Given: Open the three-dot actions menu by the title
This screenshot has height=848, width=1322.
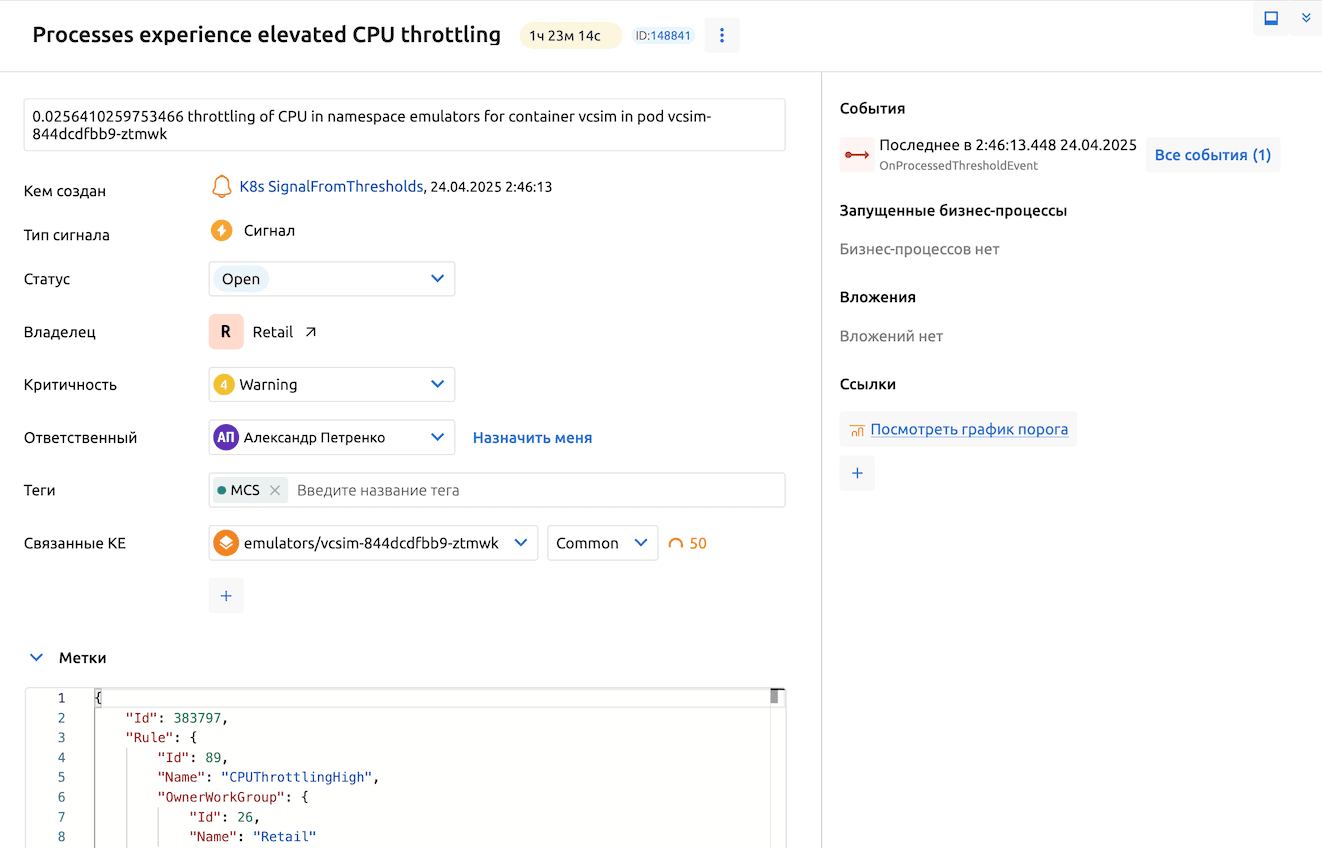Looking at the screenshot, I should click(x=722, y=36).
